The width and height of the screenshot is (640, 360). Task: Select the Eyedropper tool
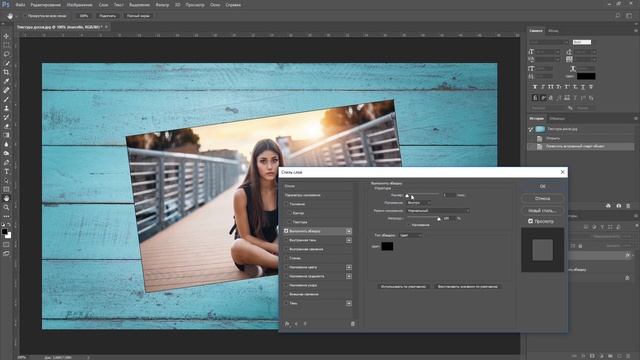coord(6,81)
